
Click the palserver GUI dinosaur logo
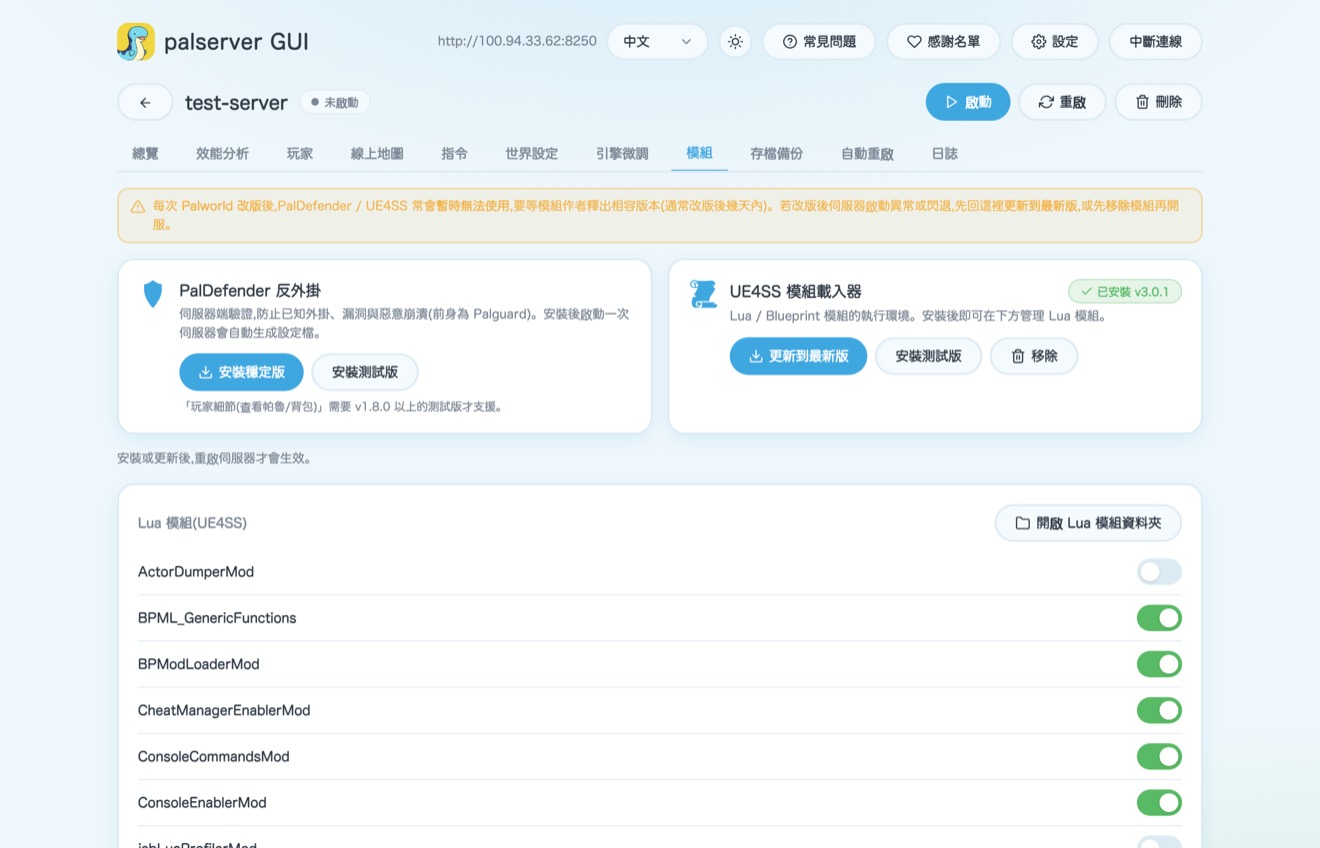136,42
